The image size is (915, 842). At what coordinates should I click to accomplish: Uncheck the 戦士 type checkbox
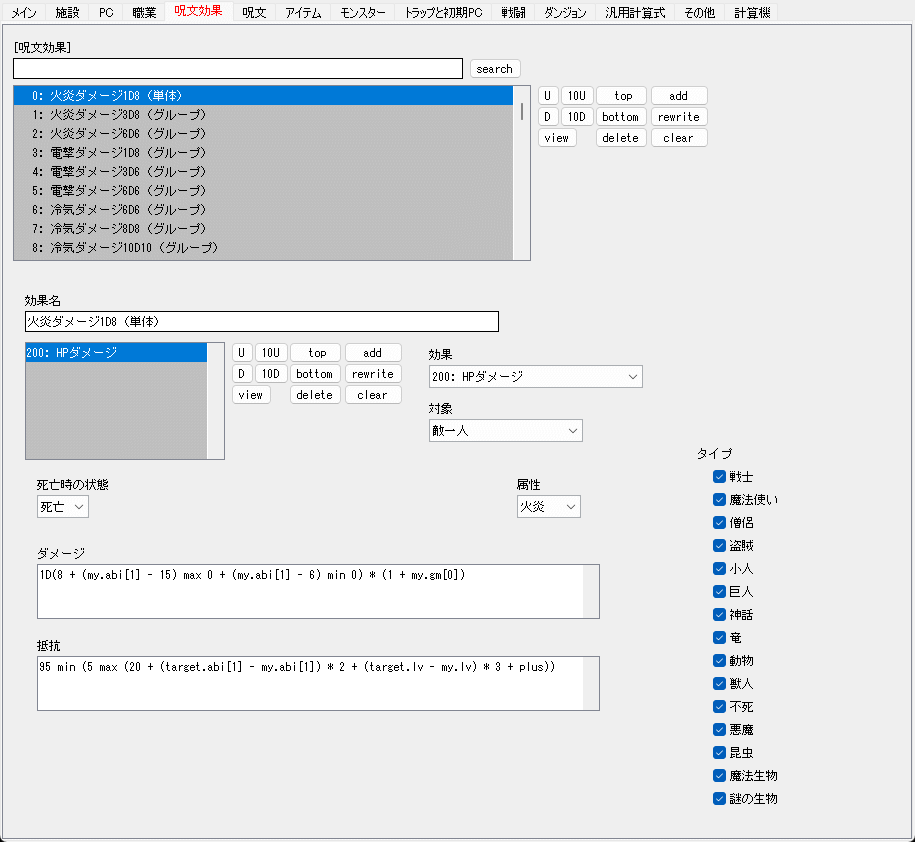(x=720, y=477)
